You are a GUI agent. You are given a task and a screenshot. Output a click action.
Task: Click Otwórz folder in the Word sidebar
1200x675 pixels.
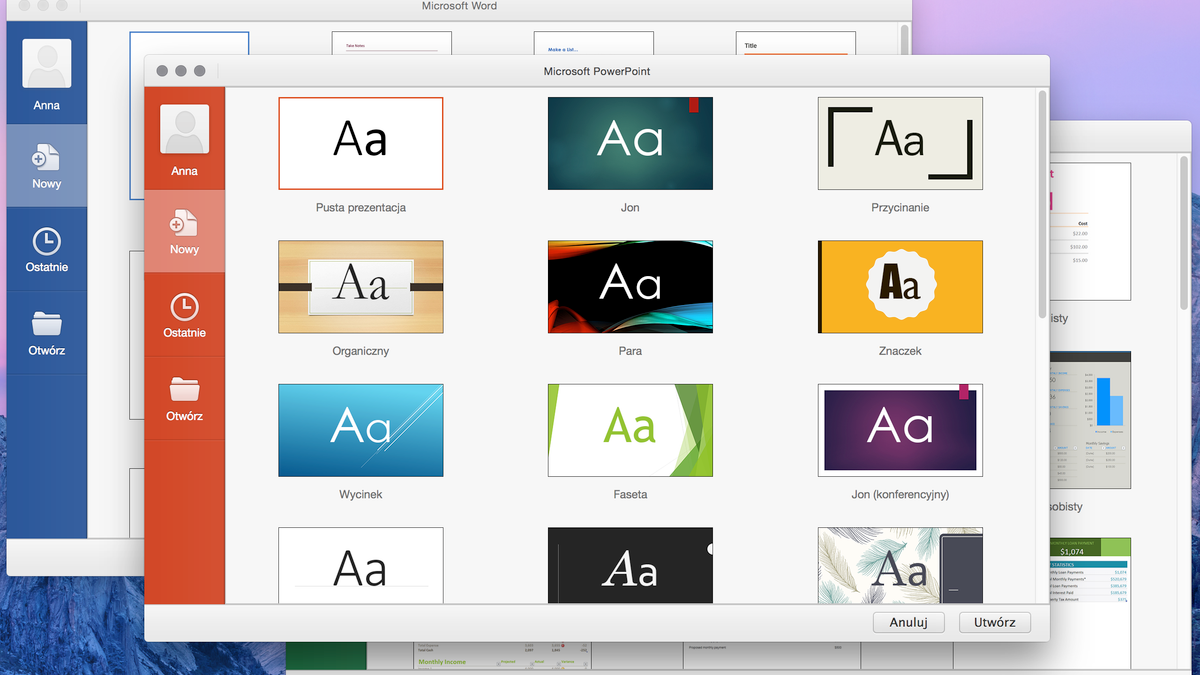click(46, 333)
